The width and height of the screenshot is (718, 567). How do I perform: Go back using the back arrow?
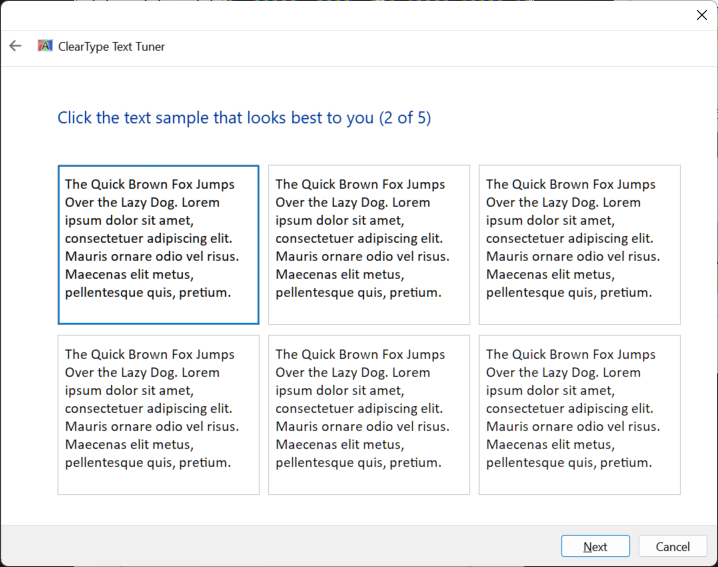[15, 46]
